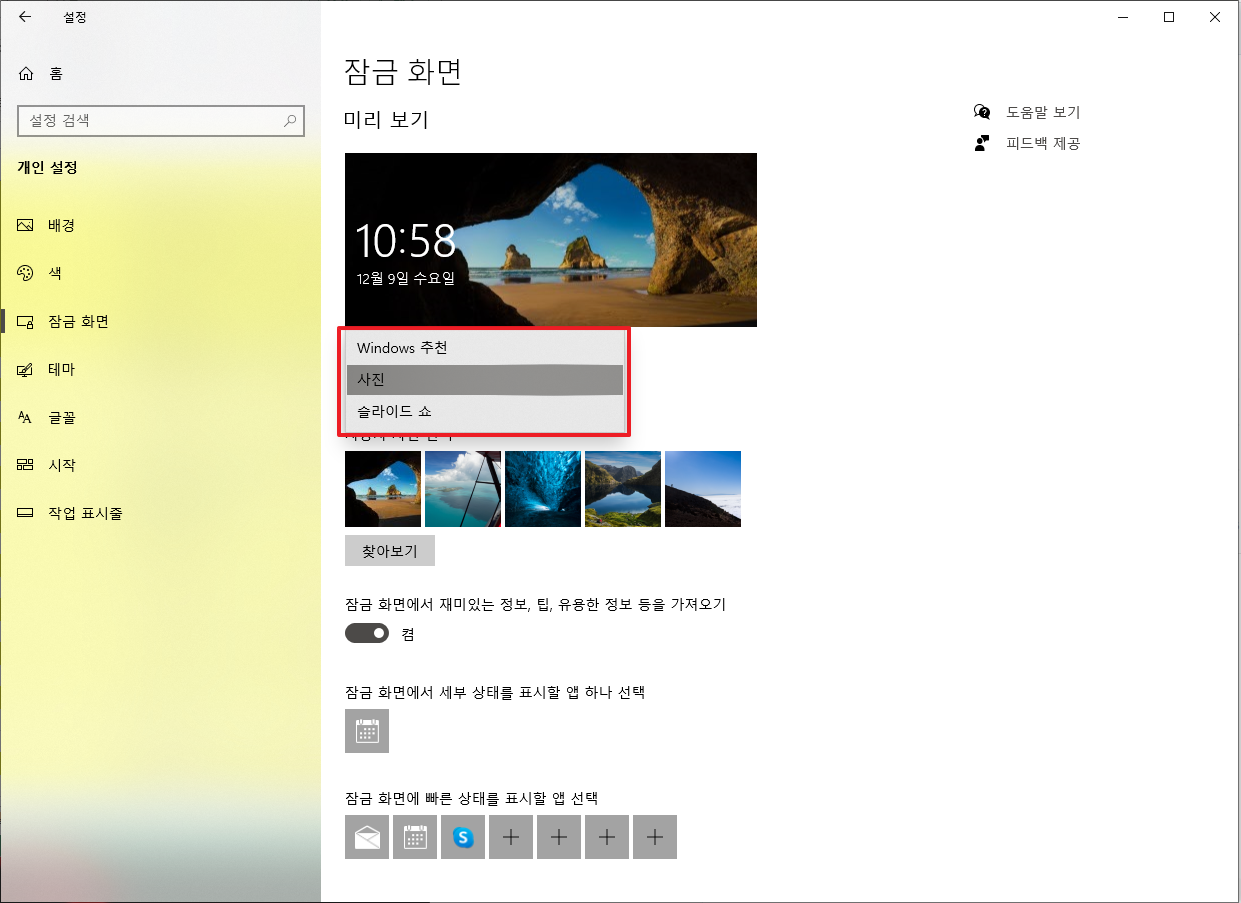Pick 슬라이드 쇼 from the dropdown

pyautogui.click(x=484, y=411)
